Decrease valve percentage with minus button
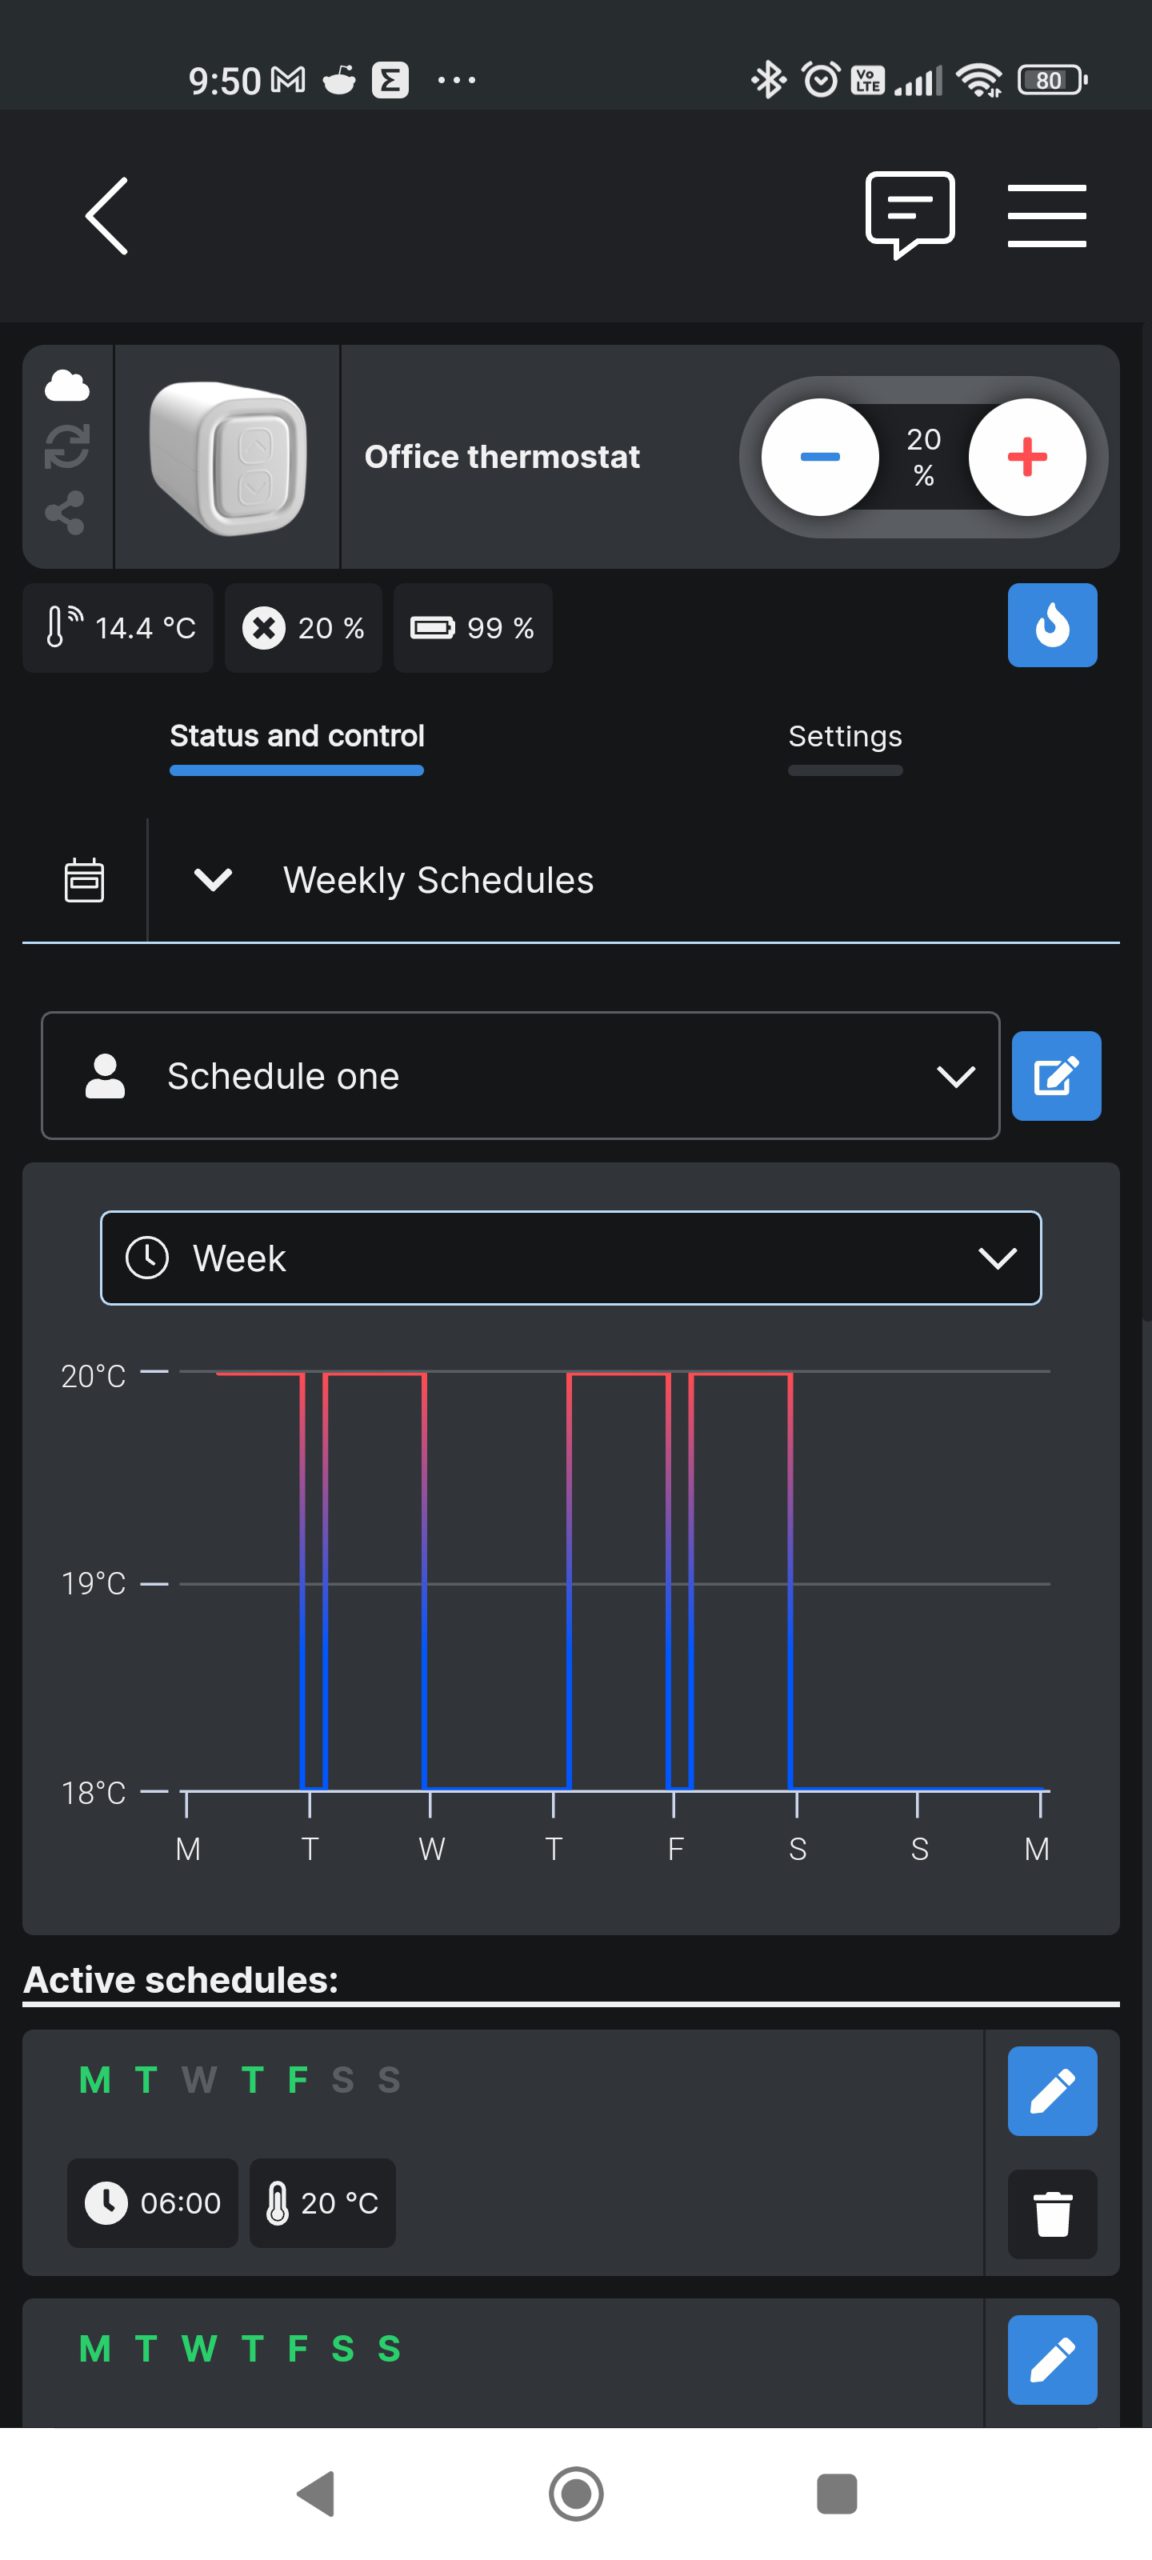The width and height of the screenshot is (1152, 2560). click(x=820, y=457)
